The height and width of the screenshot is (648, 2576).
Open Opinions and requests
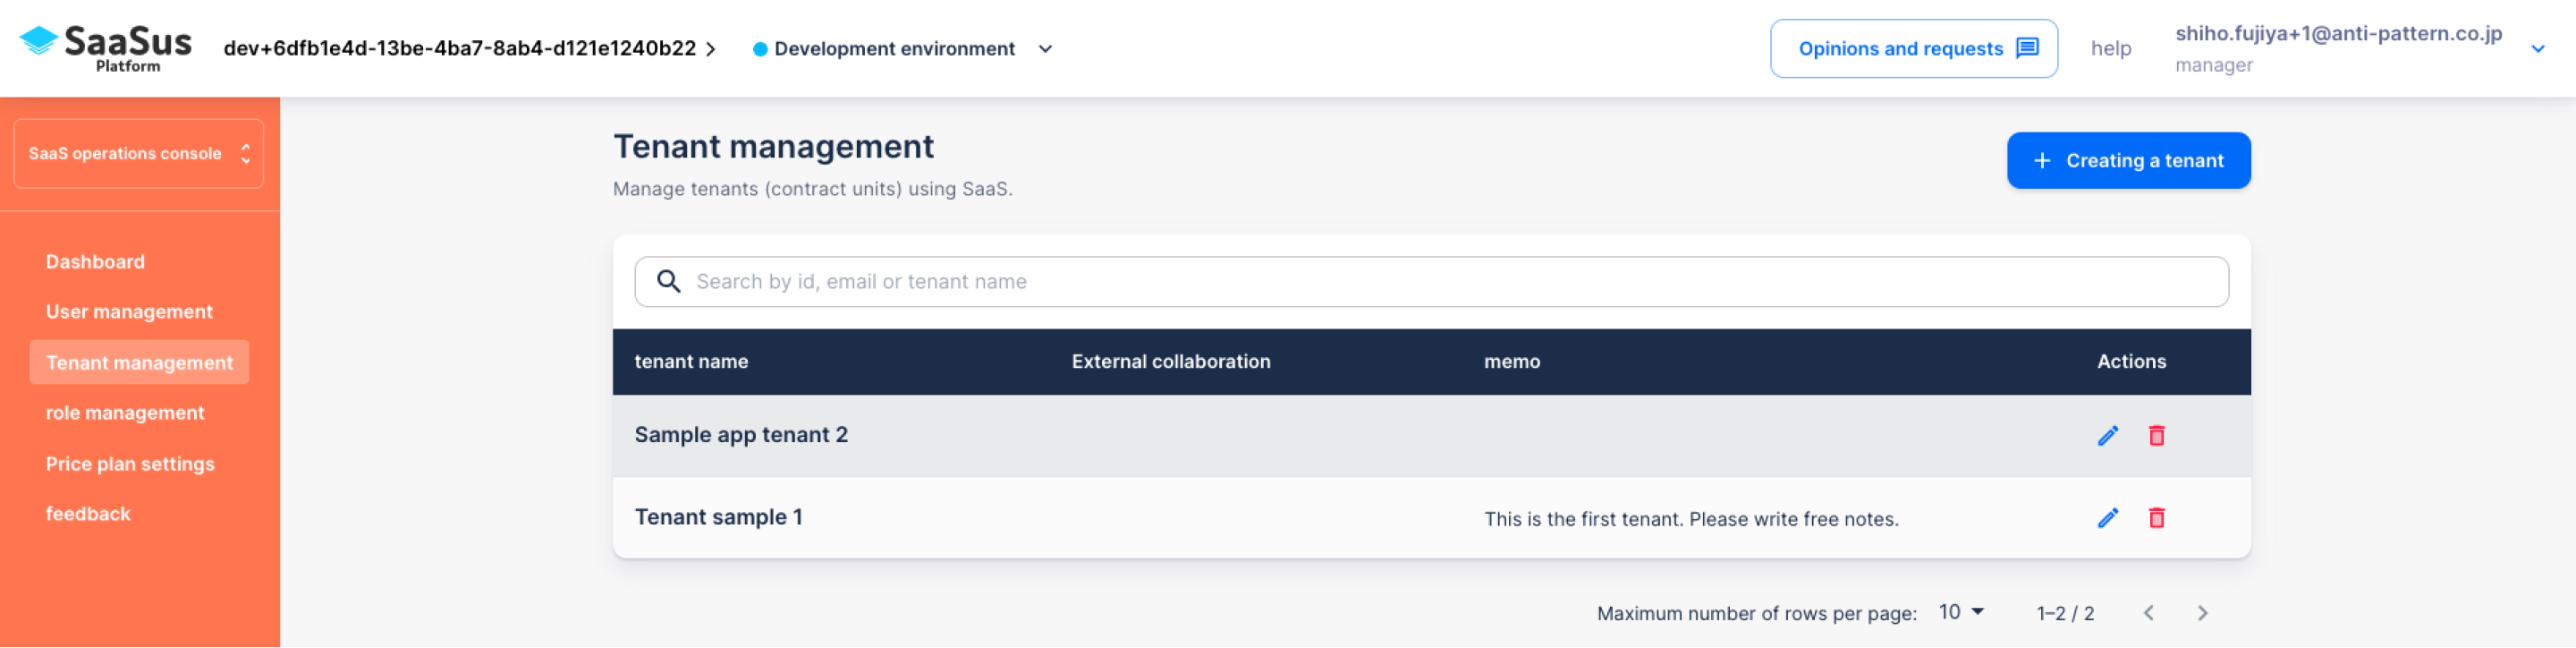pos(1913,48)
